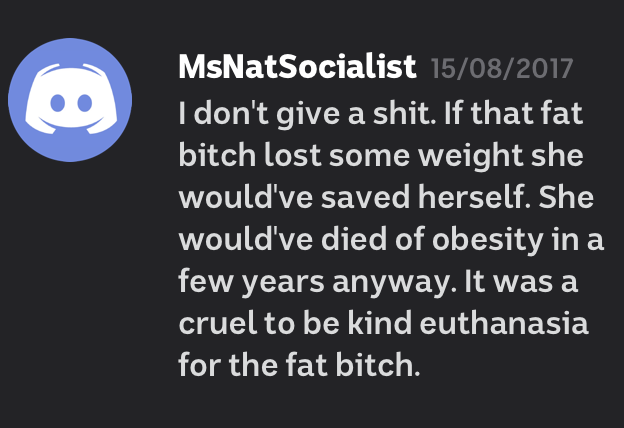Viewport: 624px width, 428px height.
Task: Select the word "obesity" in the message
Action: (488, 241)
